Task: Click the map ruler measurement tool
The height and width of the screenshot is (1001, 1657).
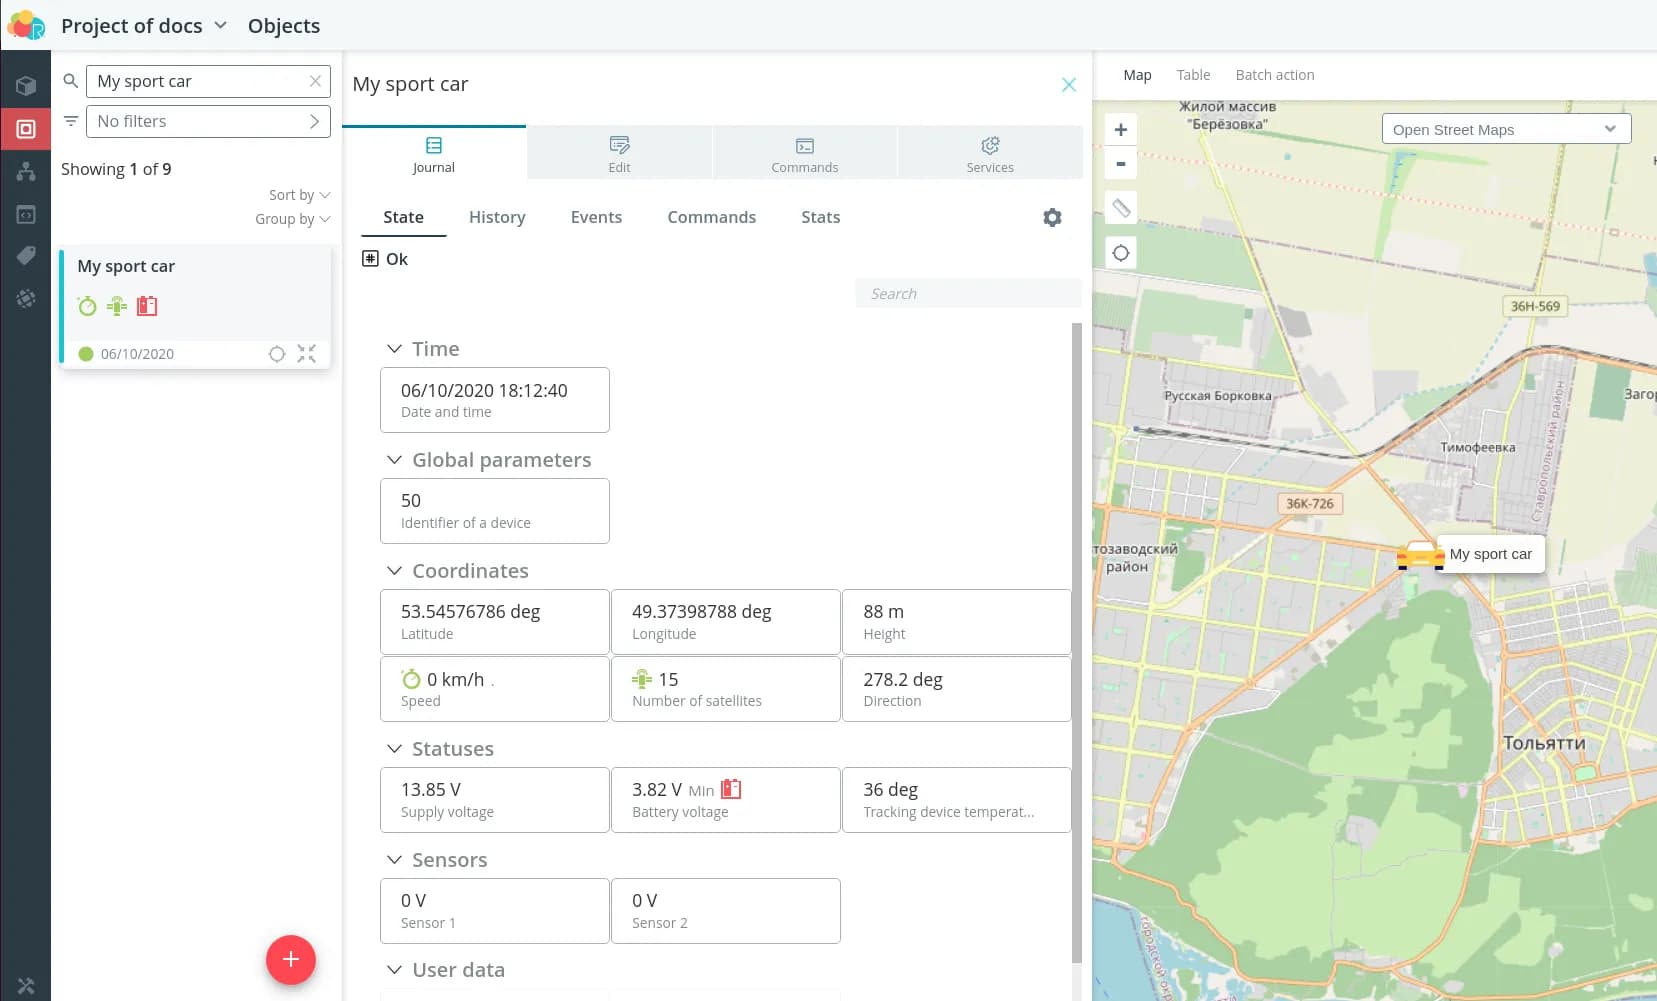Action: (1121, 208)
